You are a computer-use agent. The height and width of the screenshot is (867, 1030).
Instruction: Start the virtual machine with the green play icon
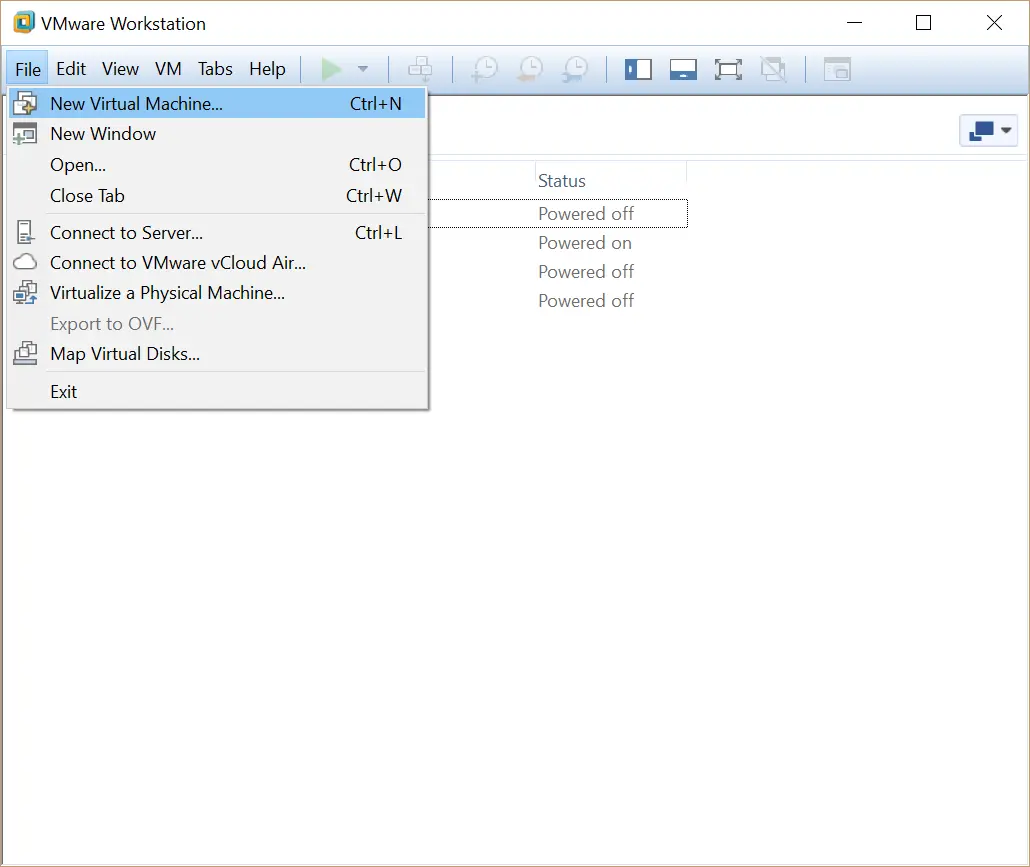tap(333, 69)
